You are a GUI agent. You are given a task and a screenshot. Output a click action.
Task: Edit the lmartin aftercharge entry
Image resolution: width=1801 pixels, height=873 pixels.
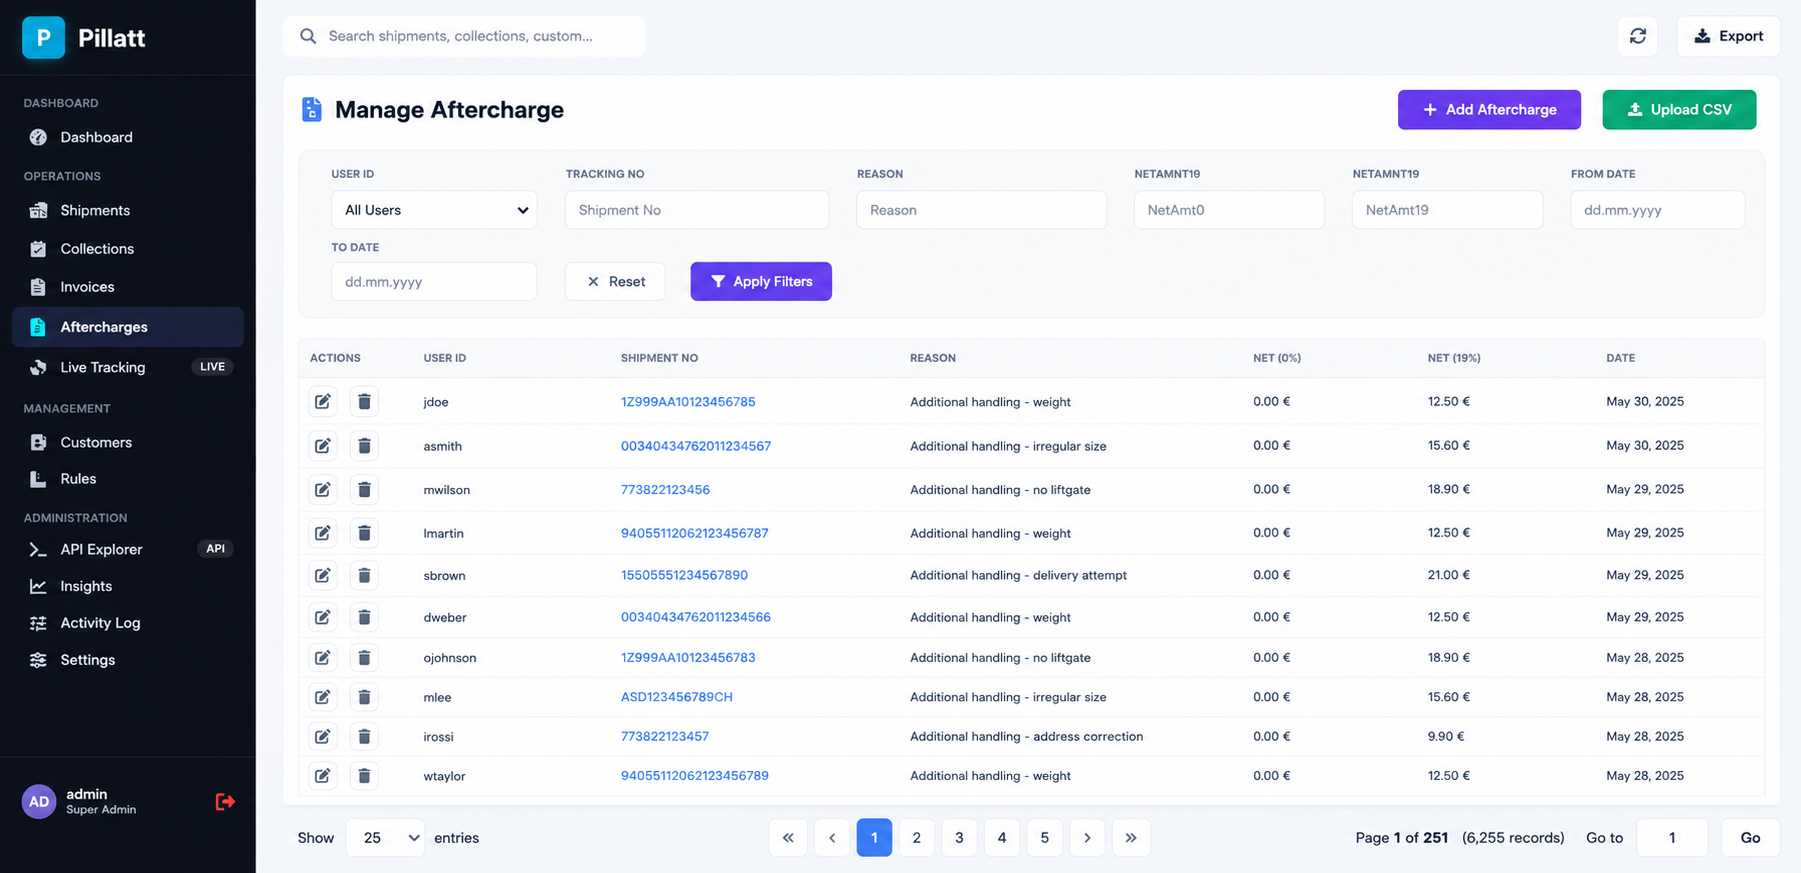tap(322, 533)
